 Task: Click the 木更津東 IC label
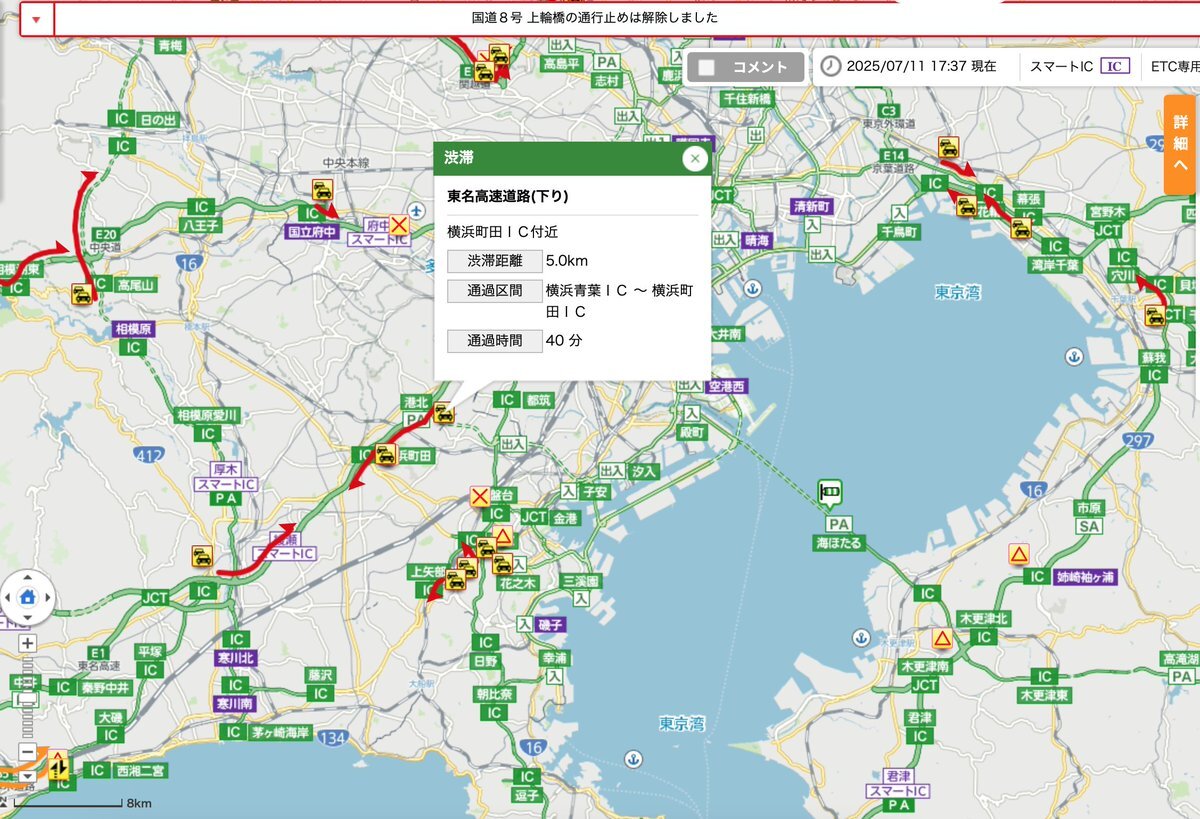coord(1044,694)
